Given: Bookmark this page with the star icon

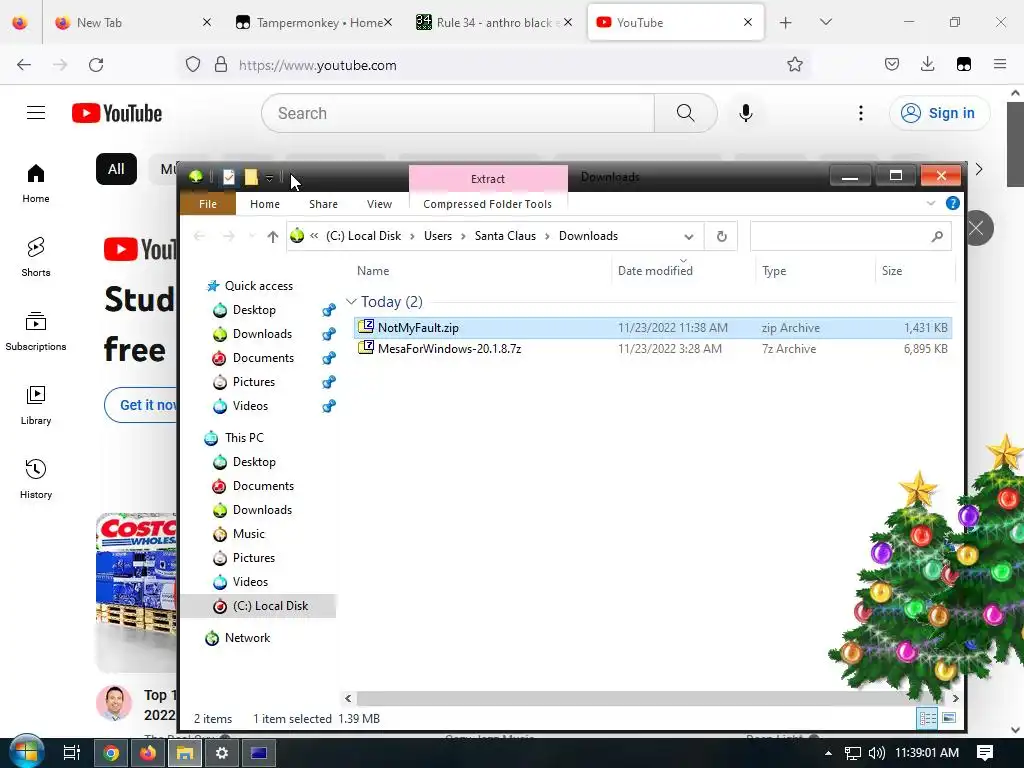Looking at the screenshot, I should coord(794,65).
